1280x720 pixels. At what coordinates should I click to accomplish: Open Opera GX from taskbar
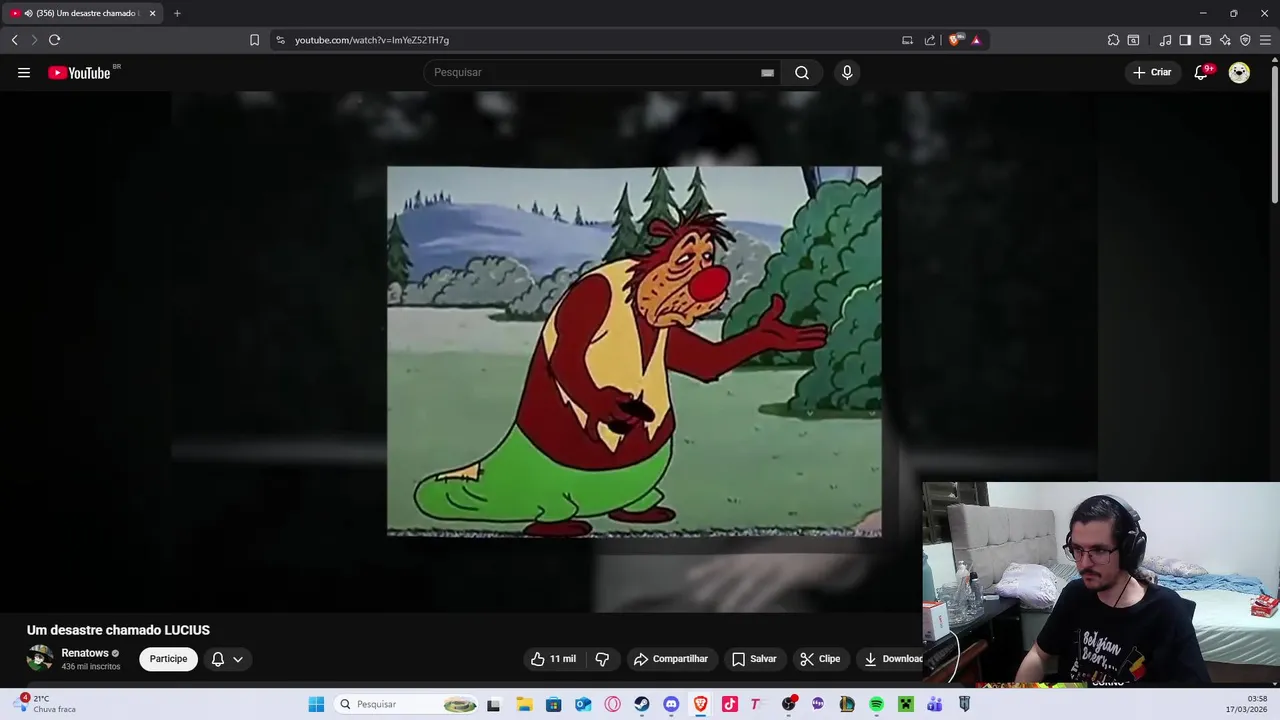click(612, 704)
